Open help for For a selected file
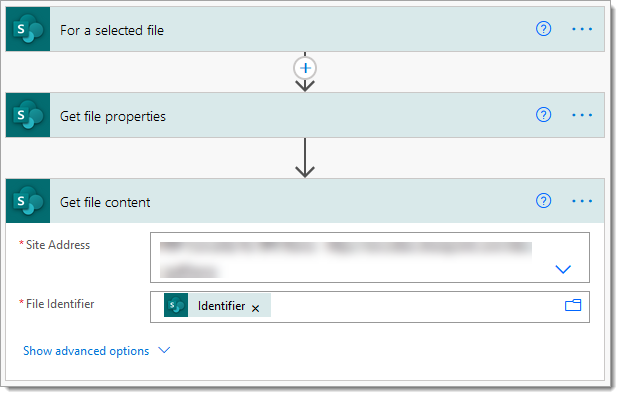Viewport: 621px width, 397px height. click(543, 29)
